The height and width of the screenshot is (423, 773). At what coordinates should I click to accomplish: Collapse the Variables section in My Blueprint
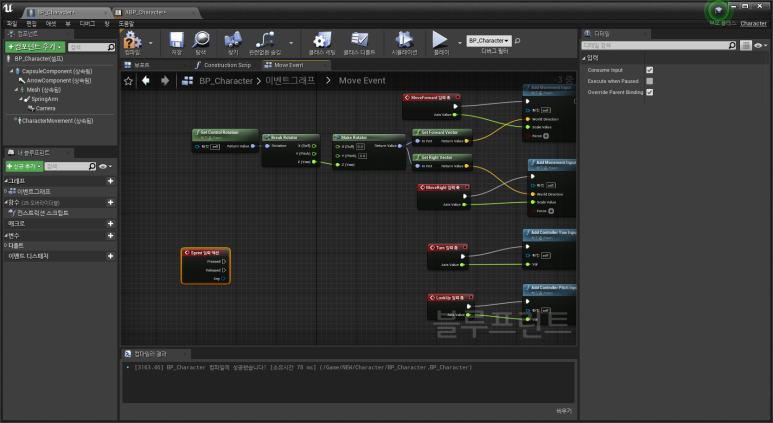6,236
